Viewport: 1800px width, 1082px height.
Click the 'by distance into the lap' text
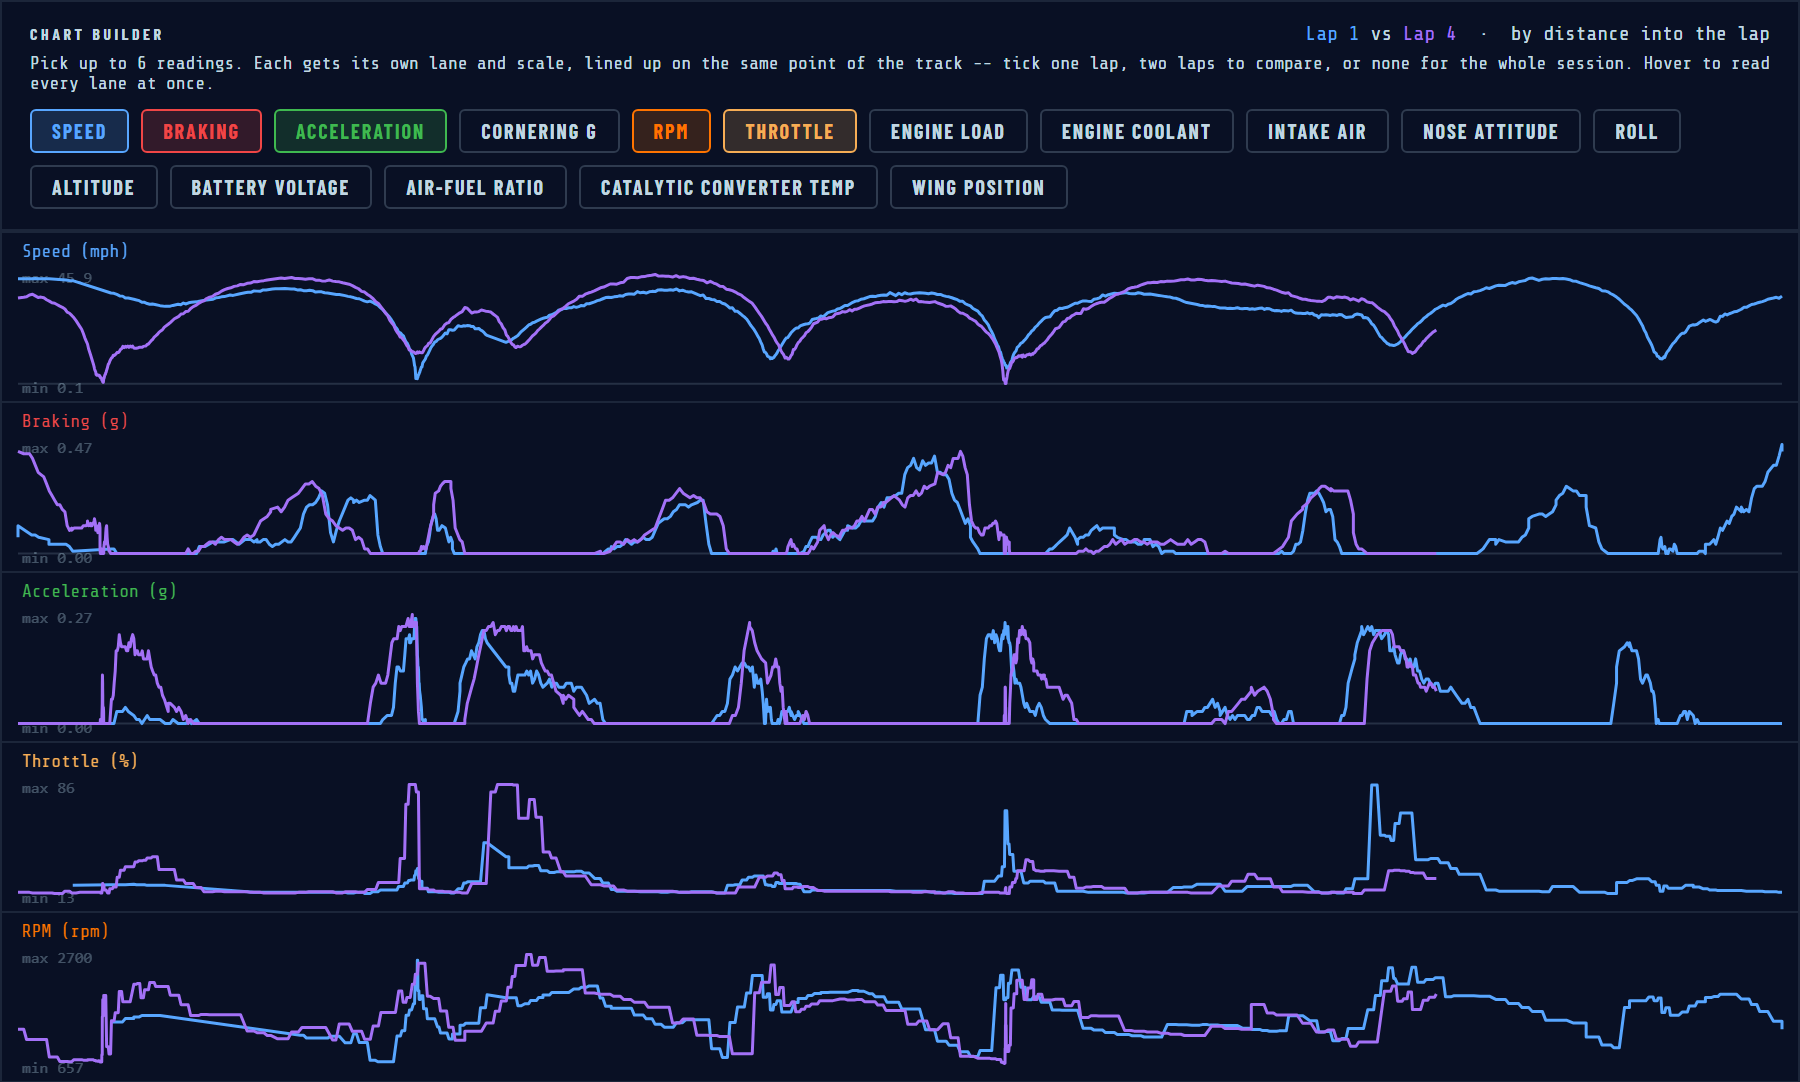tap(1640, 34)
